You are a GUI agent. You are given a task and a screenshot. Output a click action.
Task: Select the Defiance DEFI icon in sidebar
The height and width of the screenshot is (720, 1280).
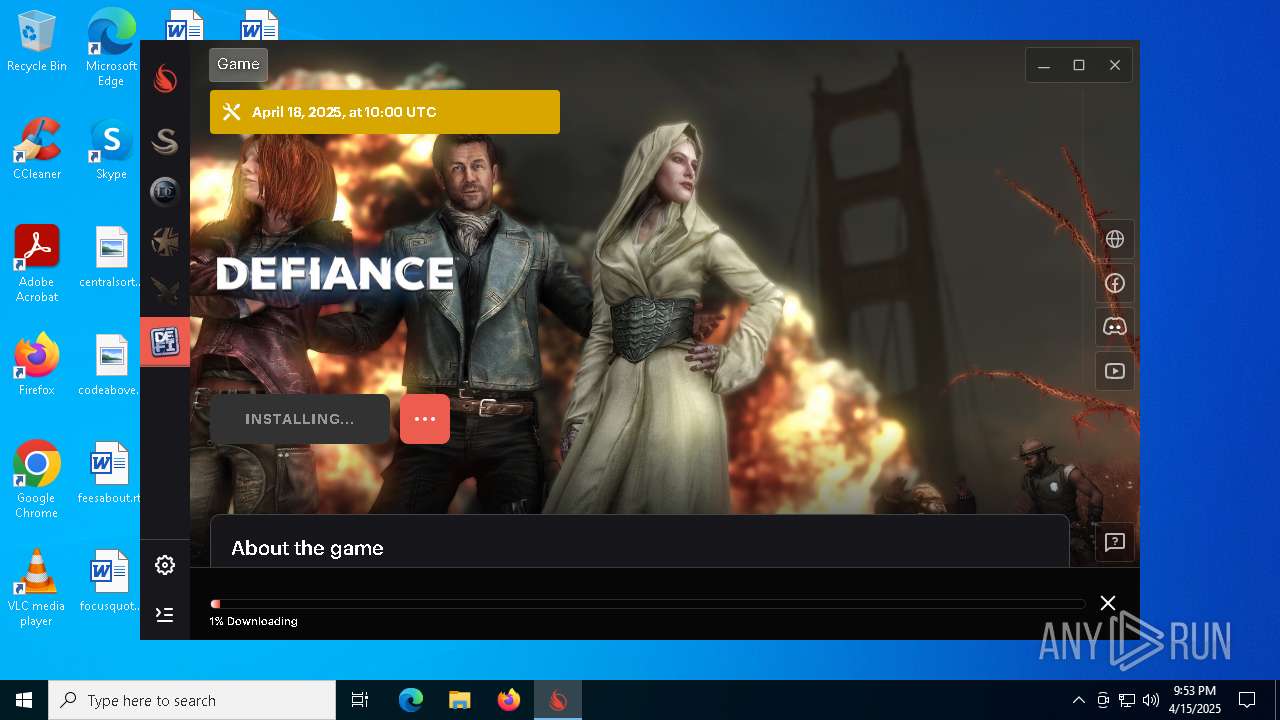(165, 342)
